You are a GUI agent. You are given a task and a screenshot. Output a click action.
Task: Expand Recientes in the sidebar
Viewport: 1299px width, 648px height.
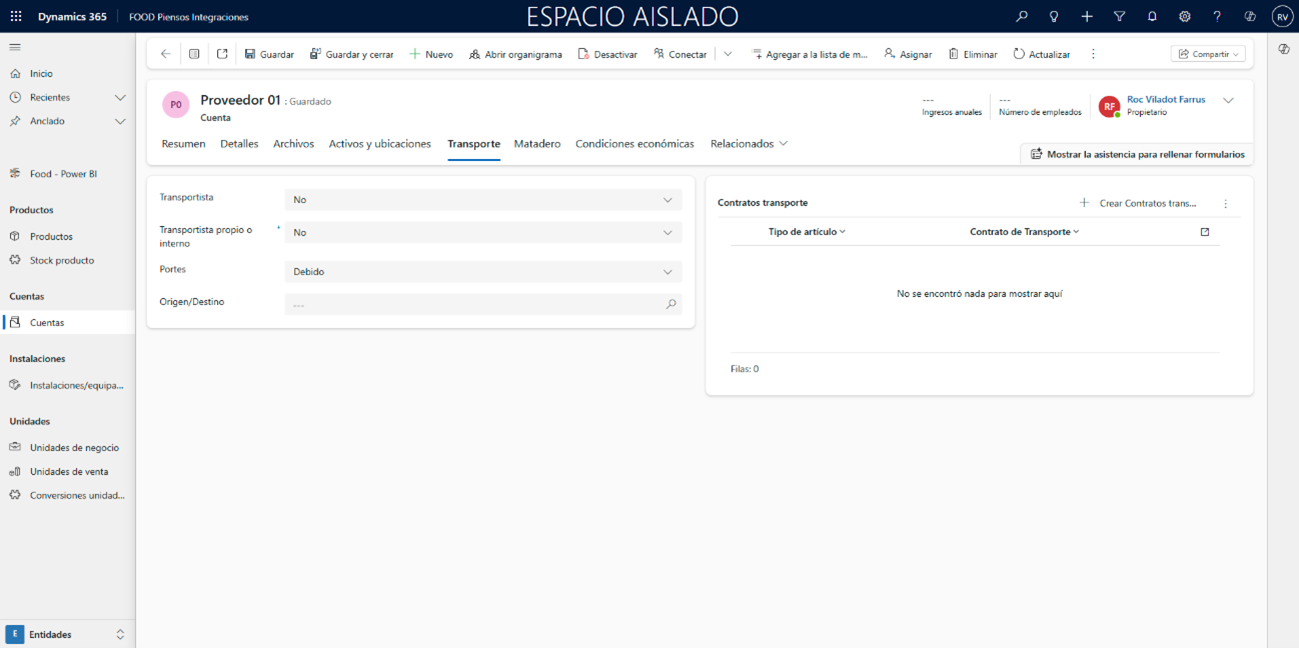[x=120, y=98]
